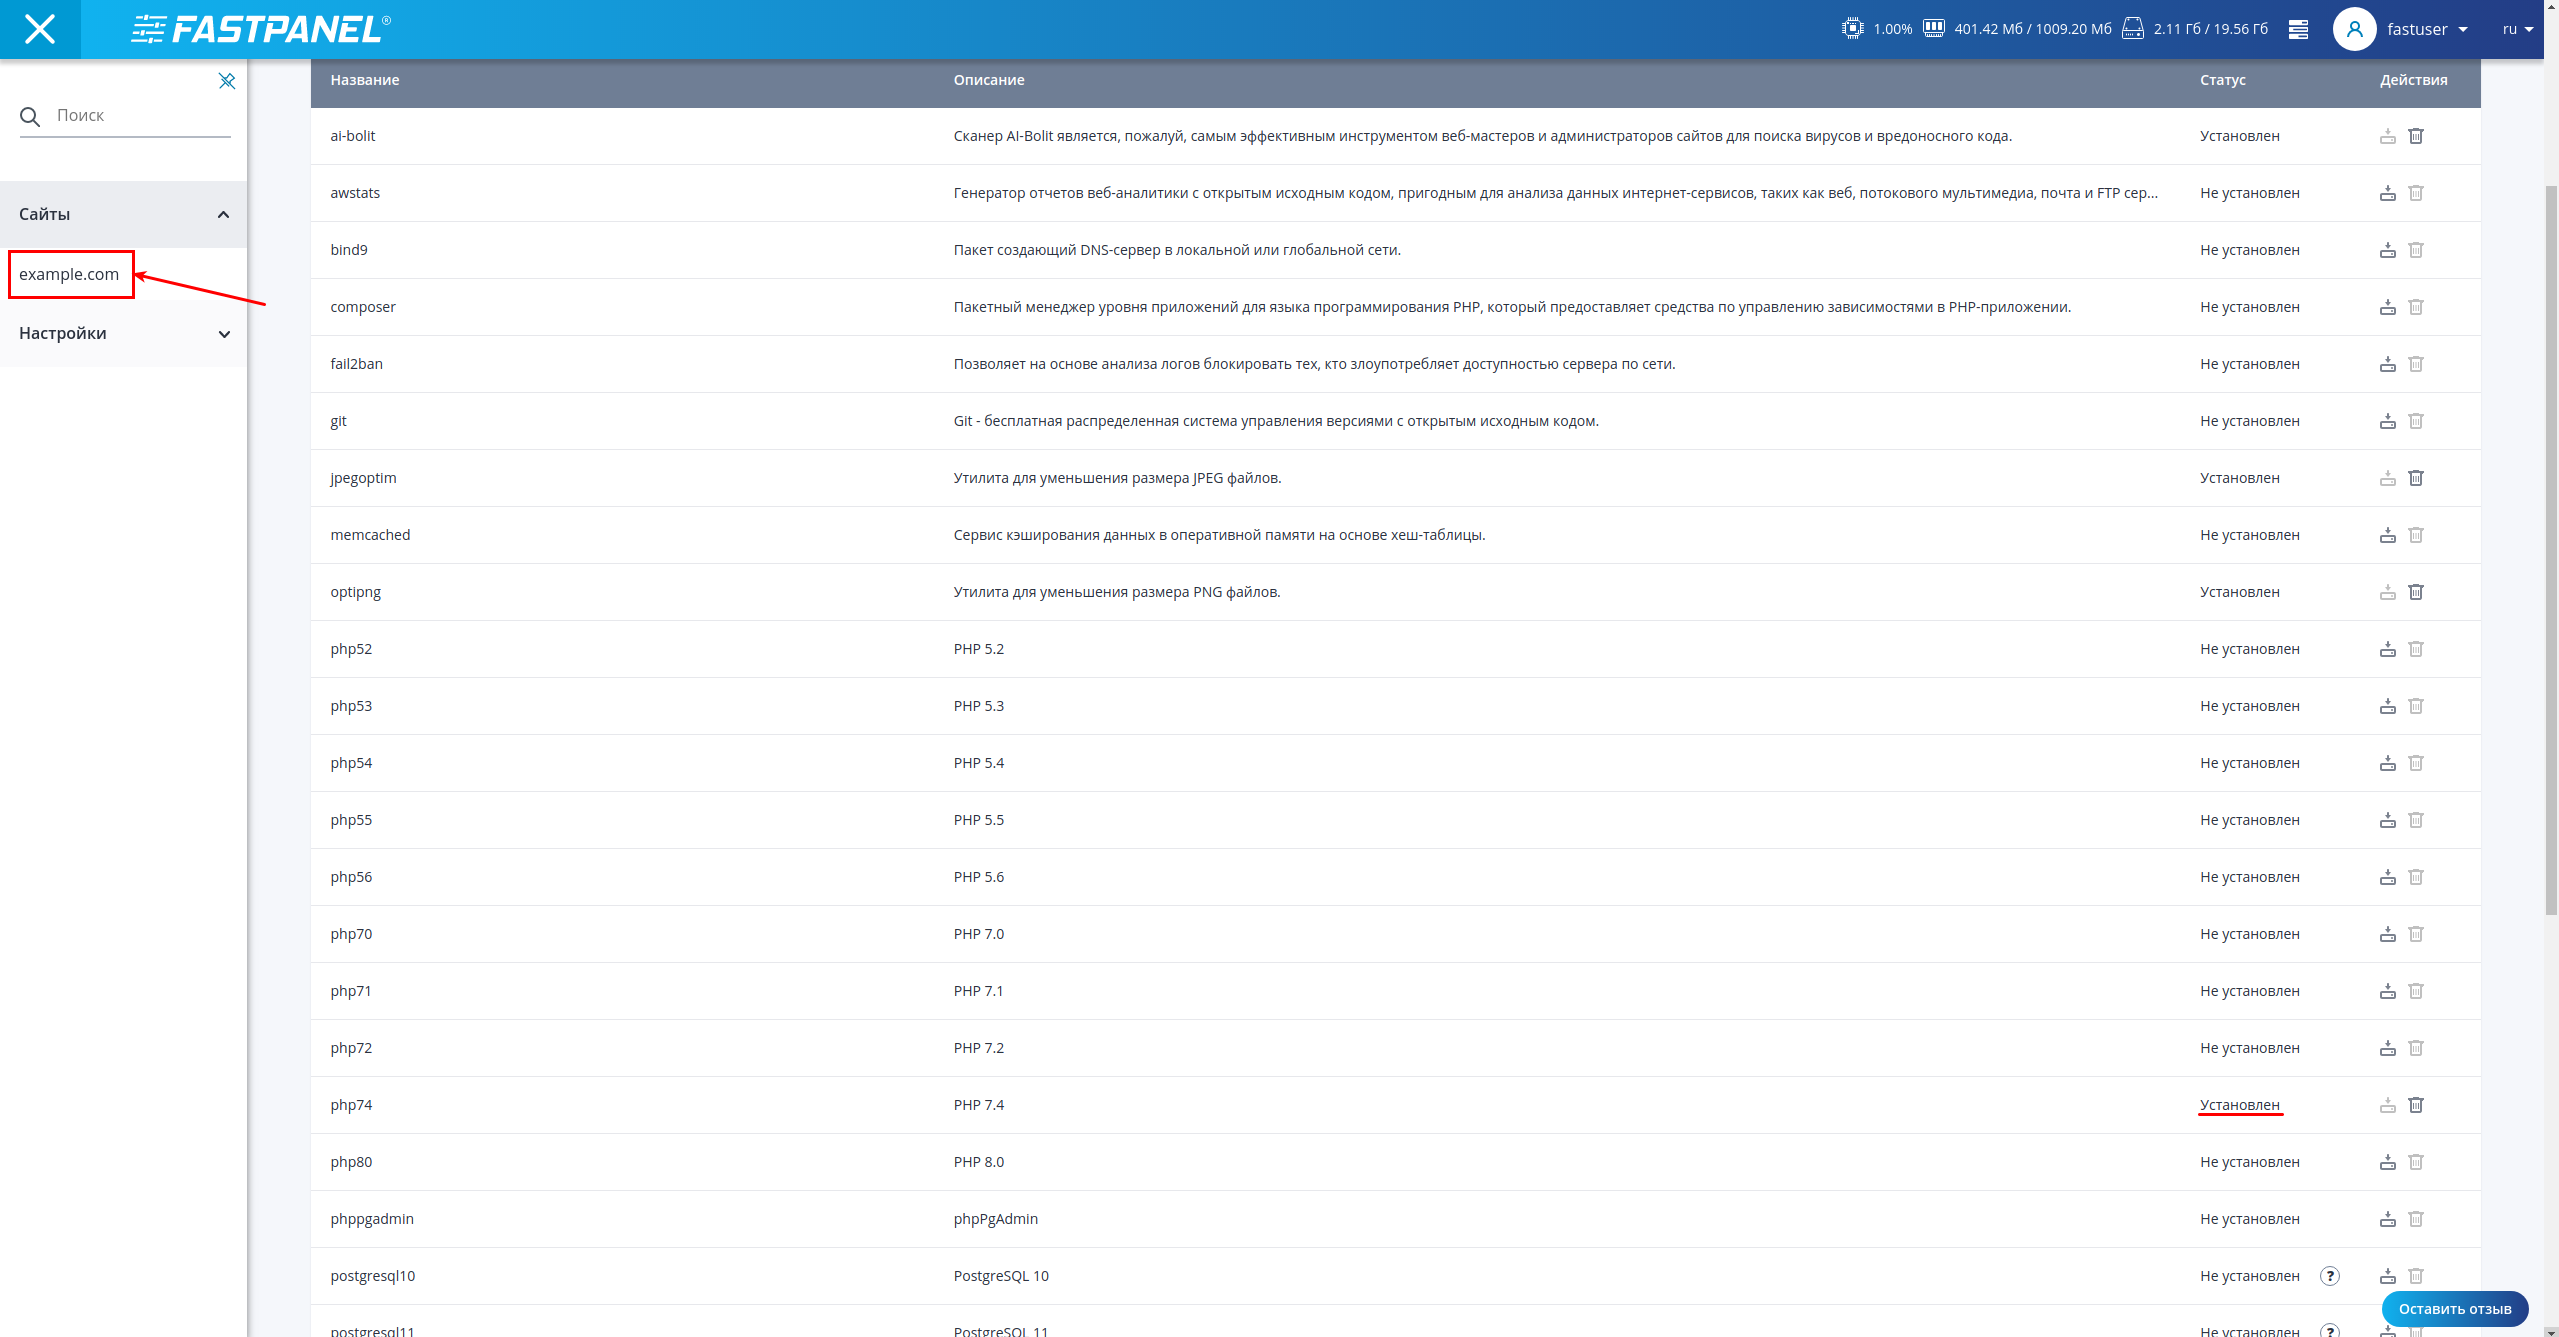Select the composer name cell
The height and width of the screenshot is (1337, 2559).
click(363, 307)
